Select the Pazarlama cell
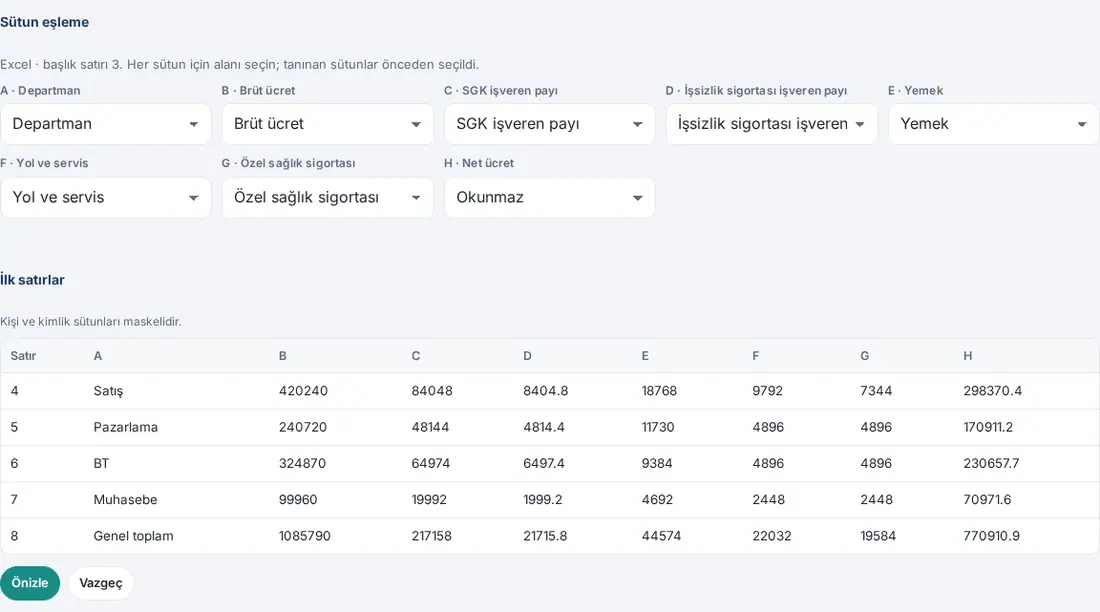Image resolution: width=1100 pixels, height=612 pixels. click(126, 427)
